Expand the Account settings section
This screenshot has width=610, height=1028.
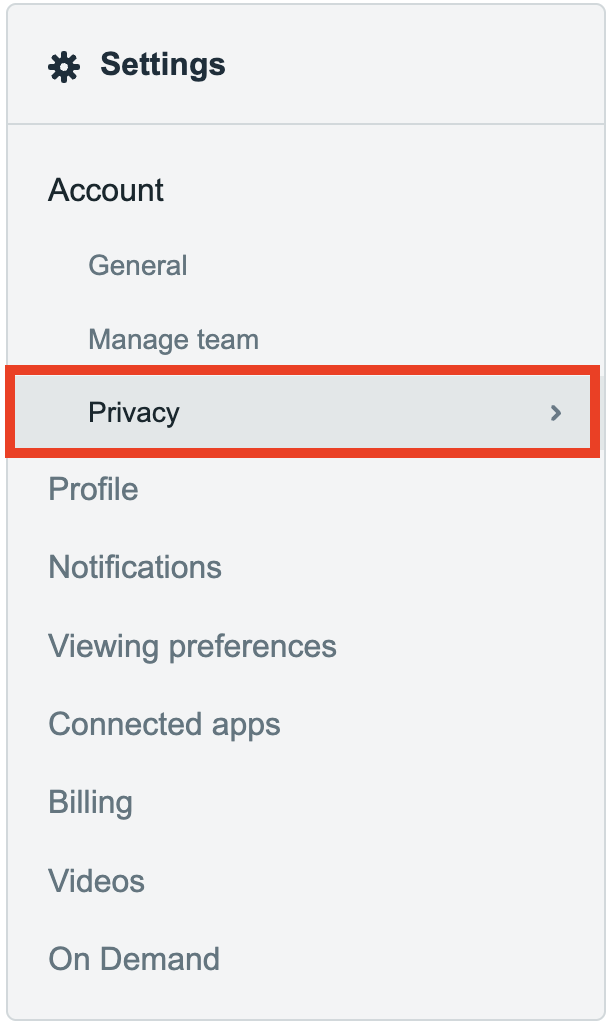[106, 190]
